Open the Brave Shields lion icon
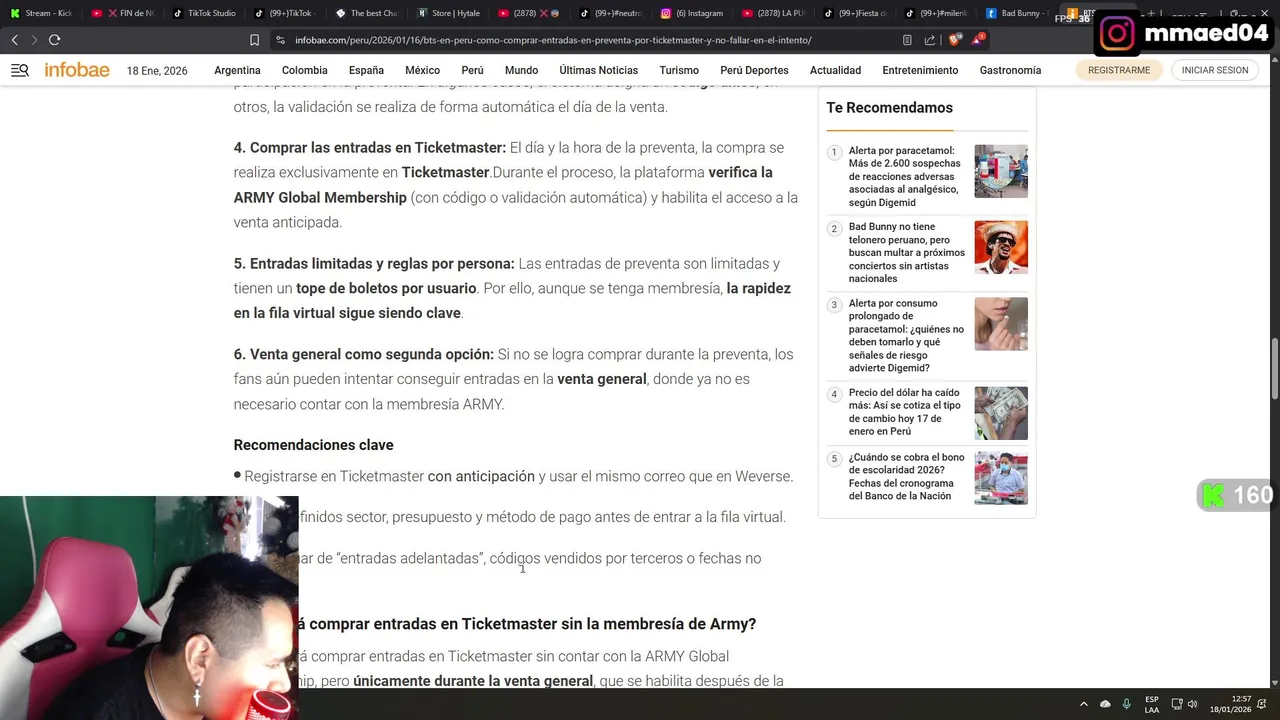The height and width of the screenshot is (720, 1280). coord(954,40)
